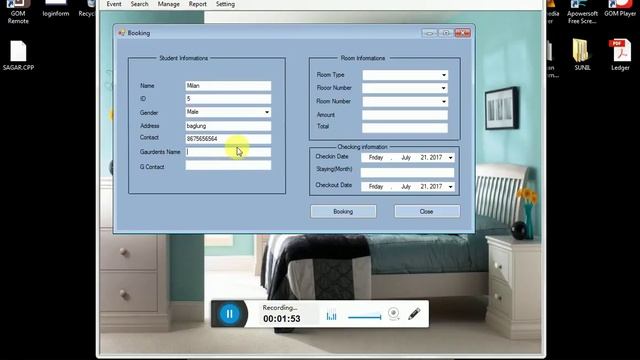Select month July in Checkin Date
The width and height of the screenshot is (640, 360).
406,158
